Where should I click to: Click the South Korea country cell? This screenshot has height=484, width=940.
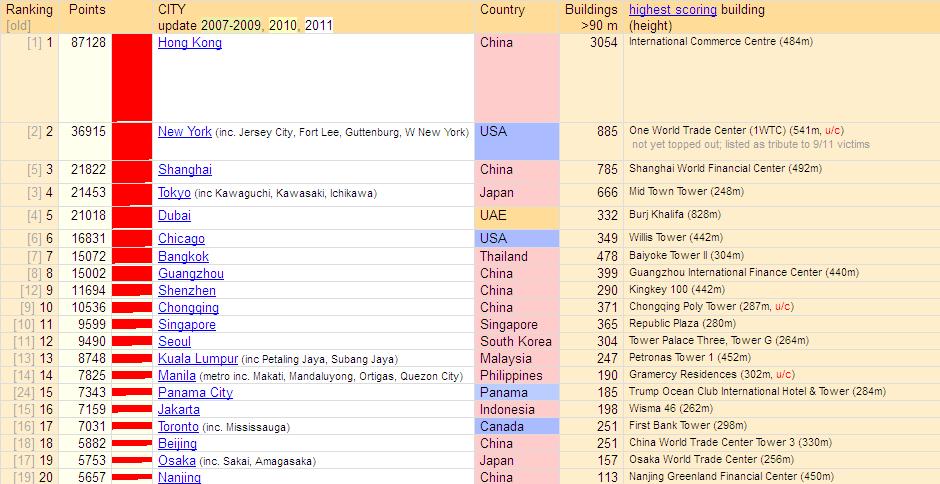[x=516, y=342]
